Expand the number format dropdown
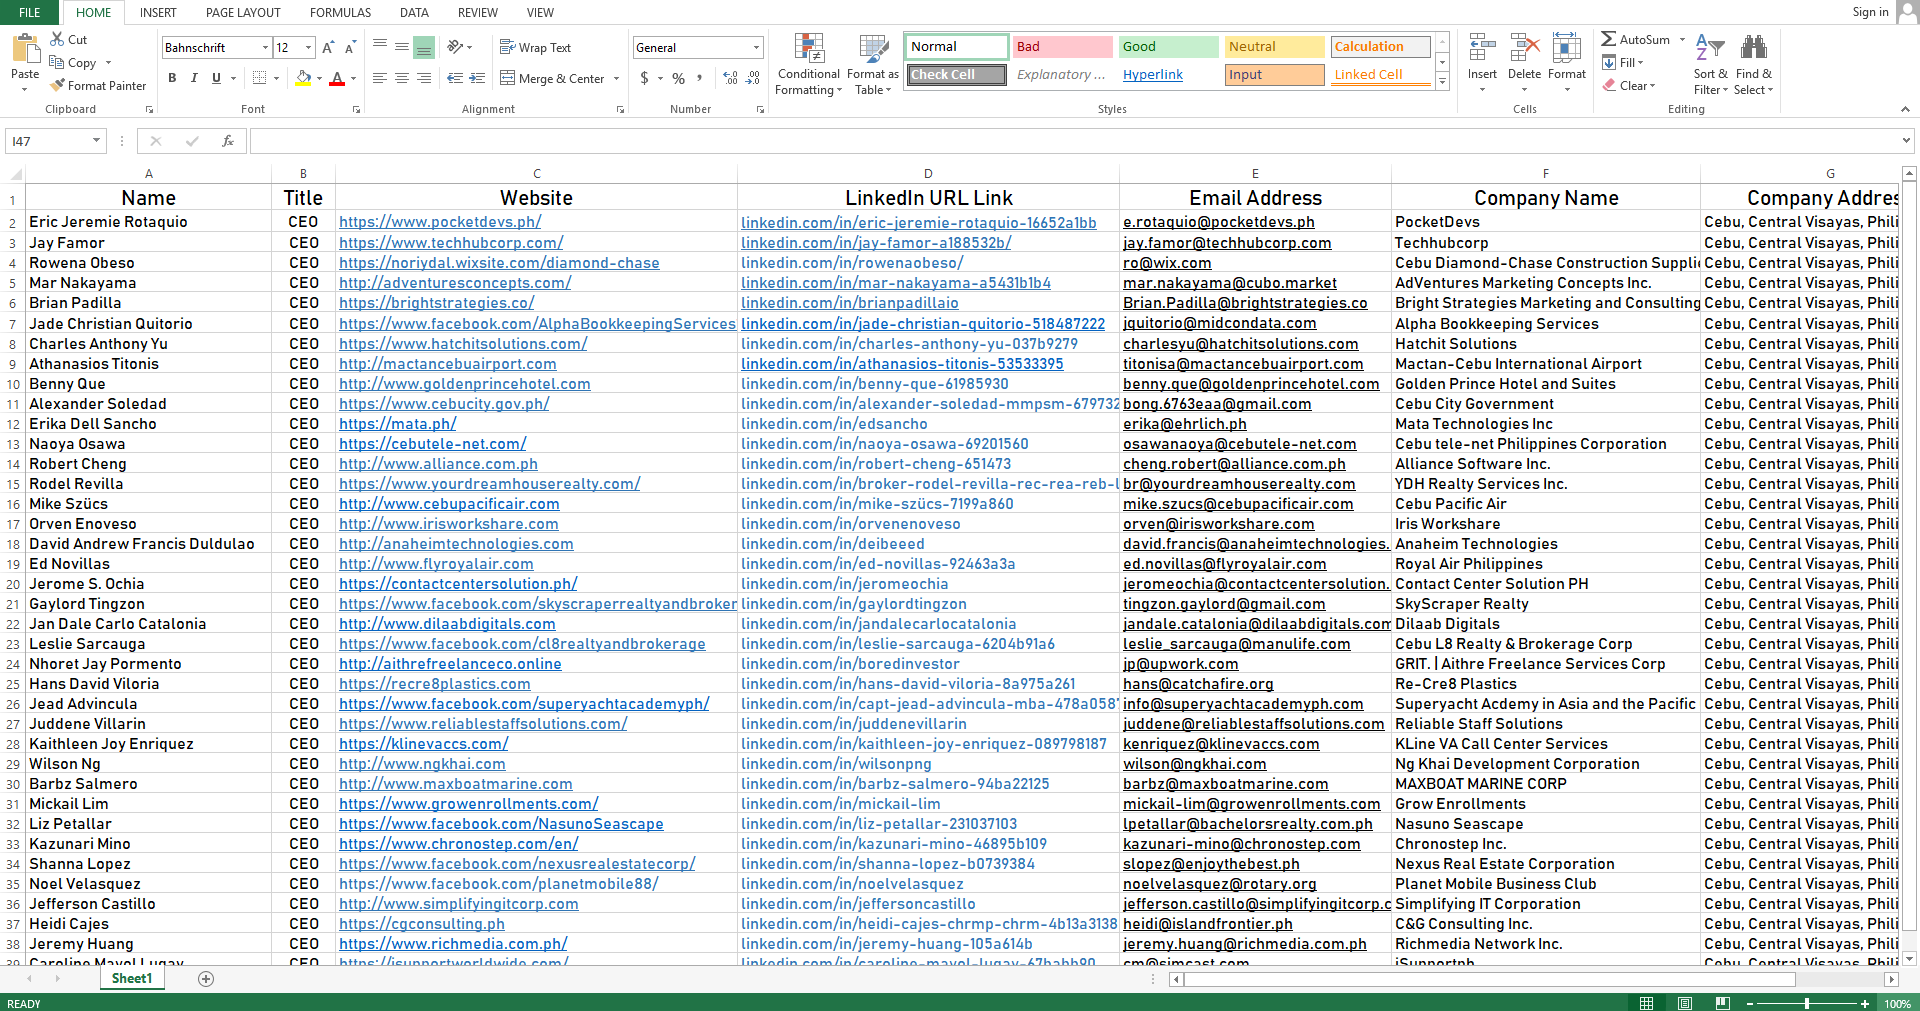This screenshot has height=1011, width=1920. point(756,47)
